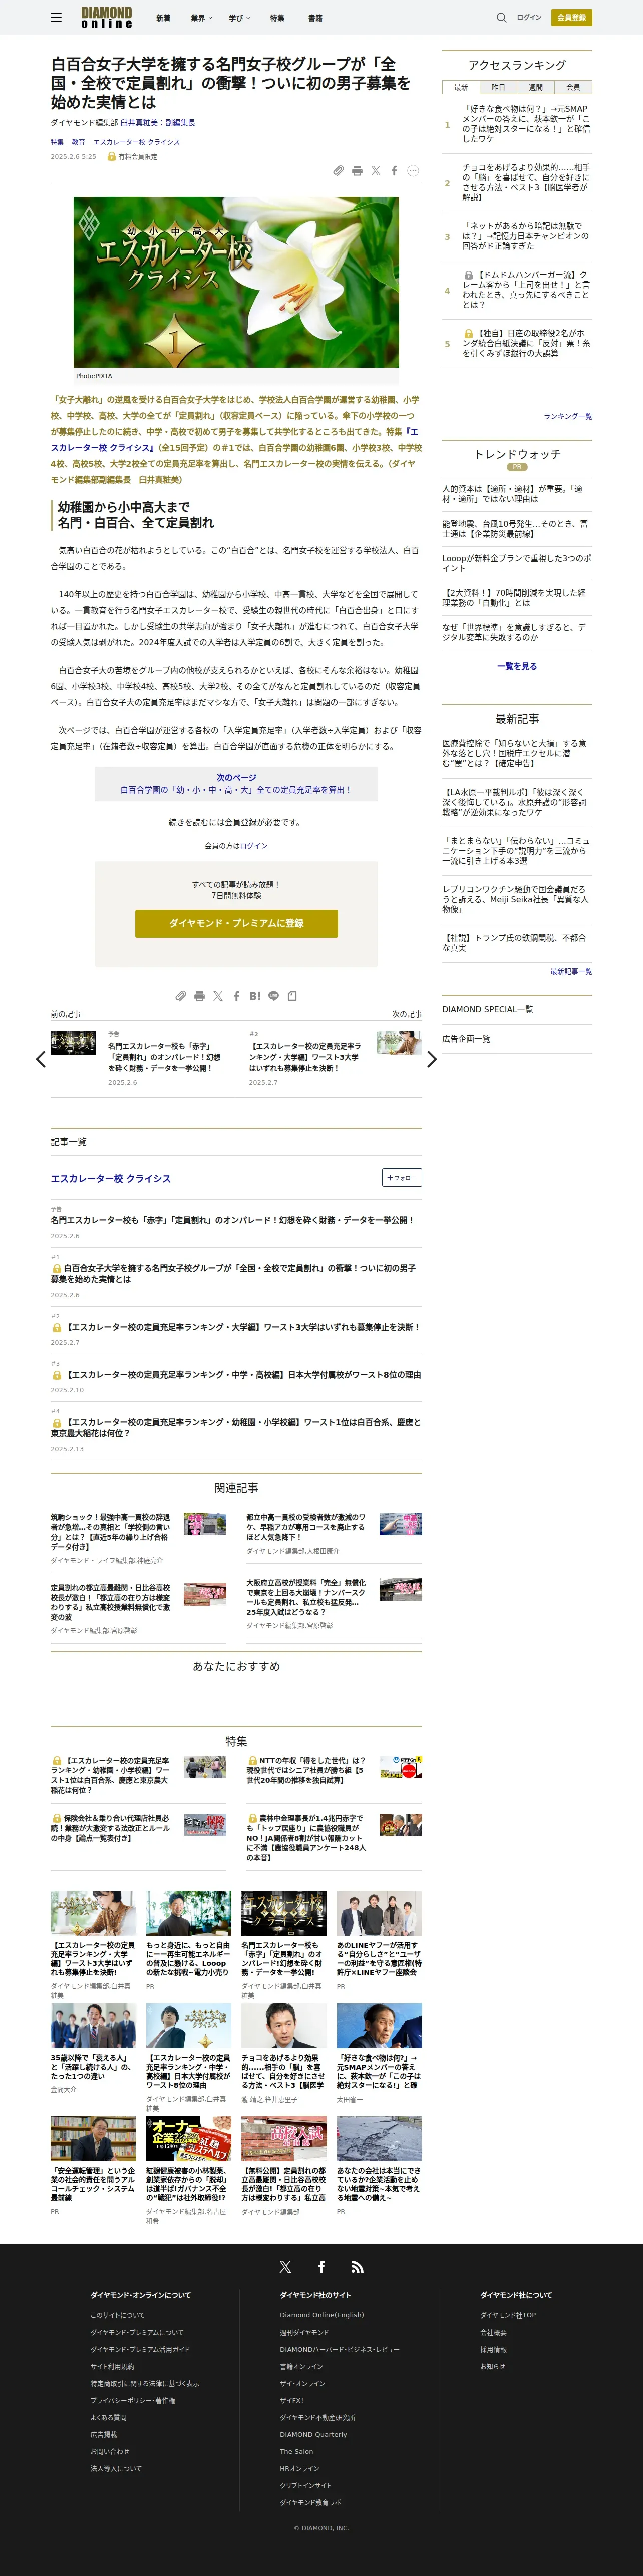Open 新着 in header navigation
This screenshot has height=2576, width=643.
[x=163, y=18]
